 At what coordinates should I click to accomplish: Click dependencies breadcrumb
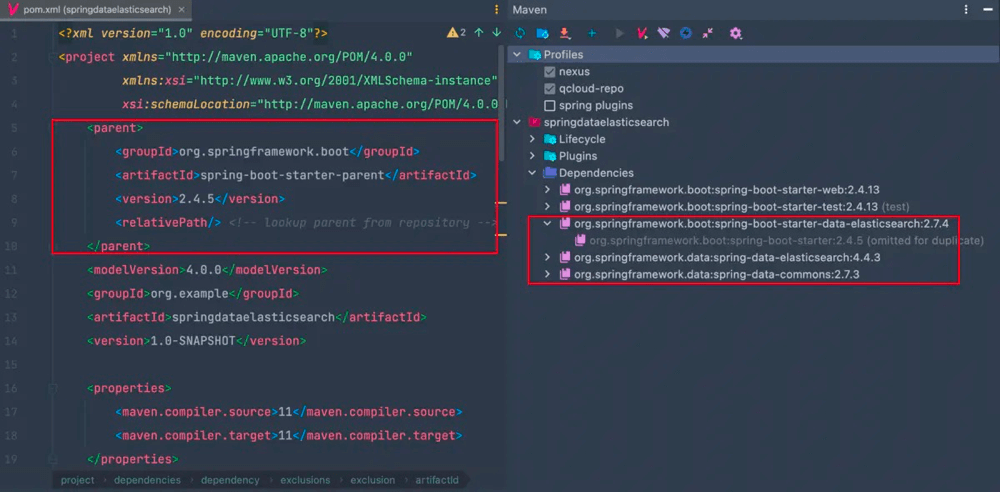(147, 480)
